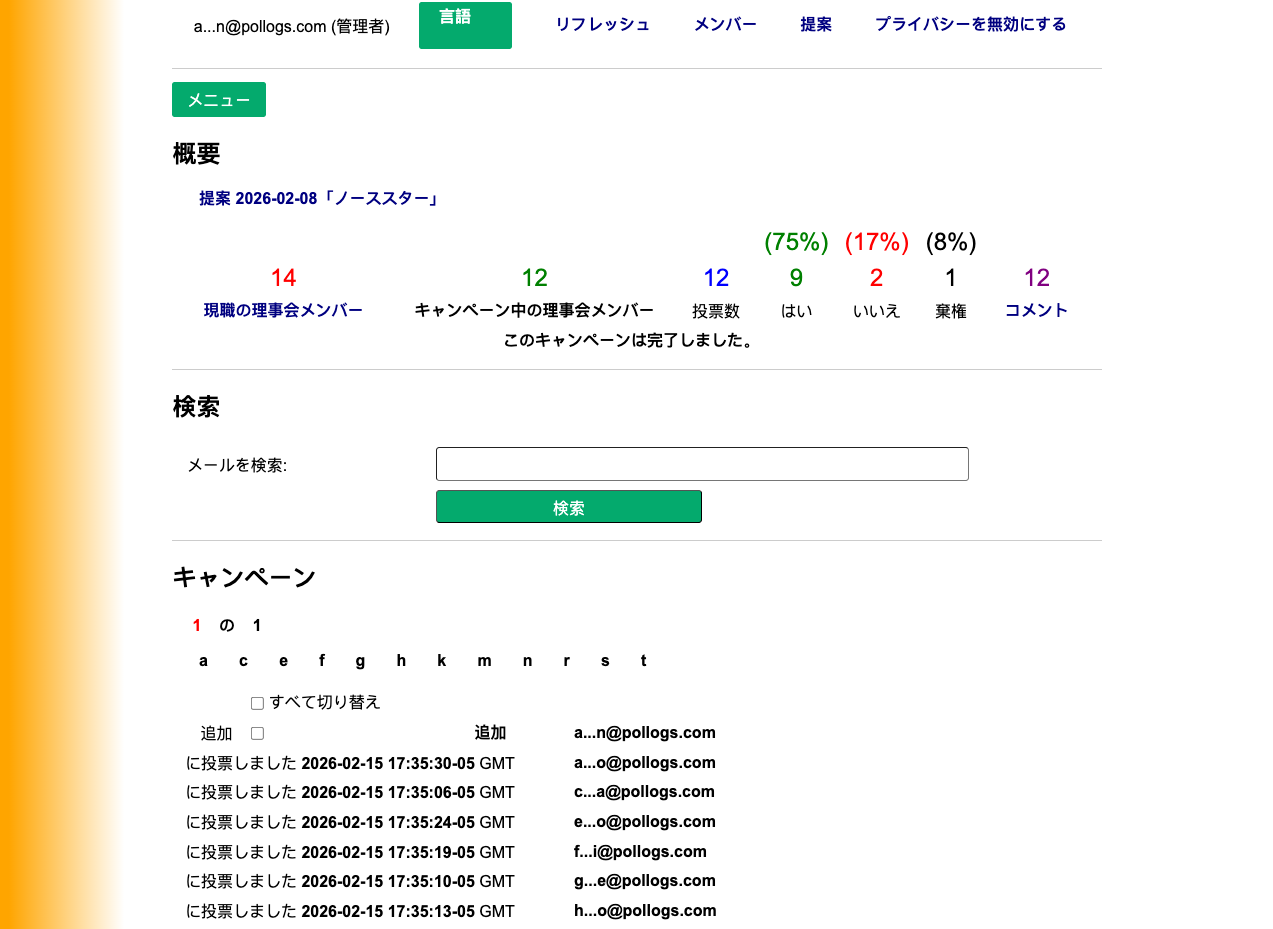Open the メンバー page
The height and width of the screenshot is (929, 1273).
pyautogui.click(x=724, y=24)
